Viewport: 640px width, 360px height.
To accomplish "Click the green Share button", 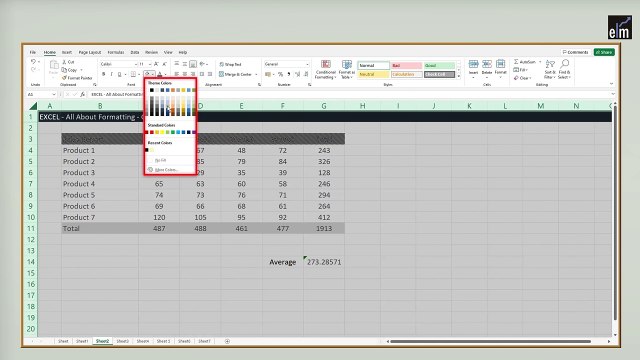I will (x=604, y=52).
